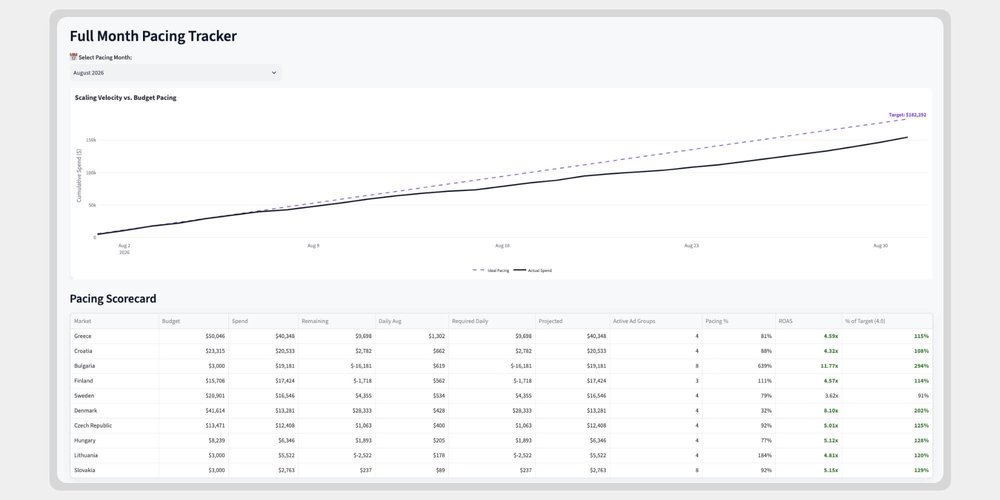Image resolution: width=1000 pixels, height=500 pixels.
Task: Click Hungary budget value $8,239
Action: 217,440
